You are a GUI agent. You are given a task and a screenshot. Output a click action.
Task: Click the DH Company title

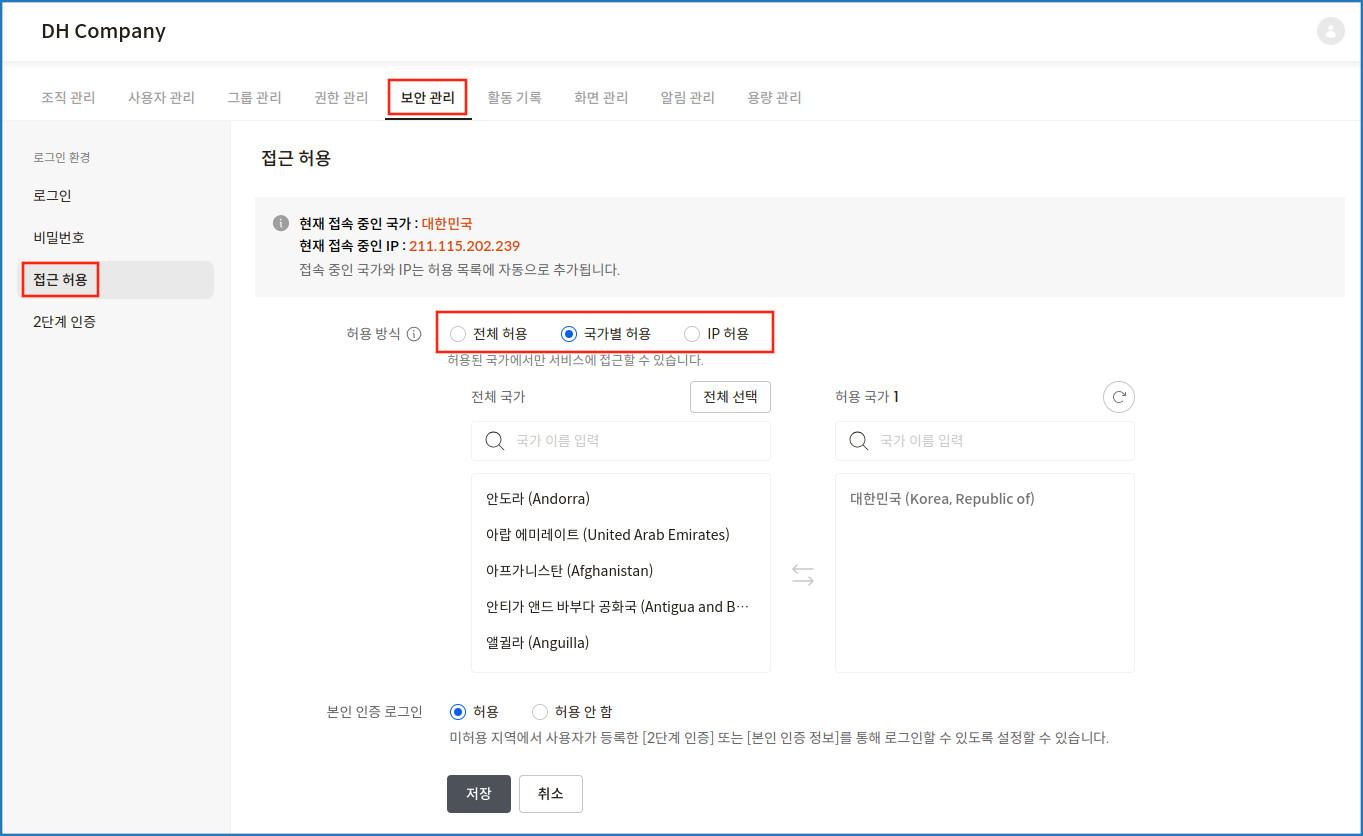(104, 31)
